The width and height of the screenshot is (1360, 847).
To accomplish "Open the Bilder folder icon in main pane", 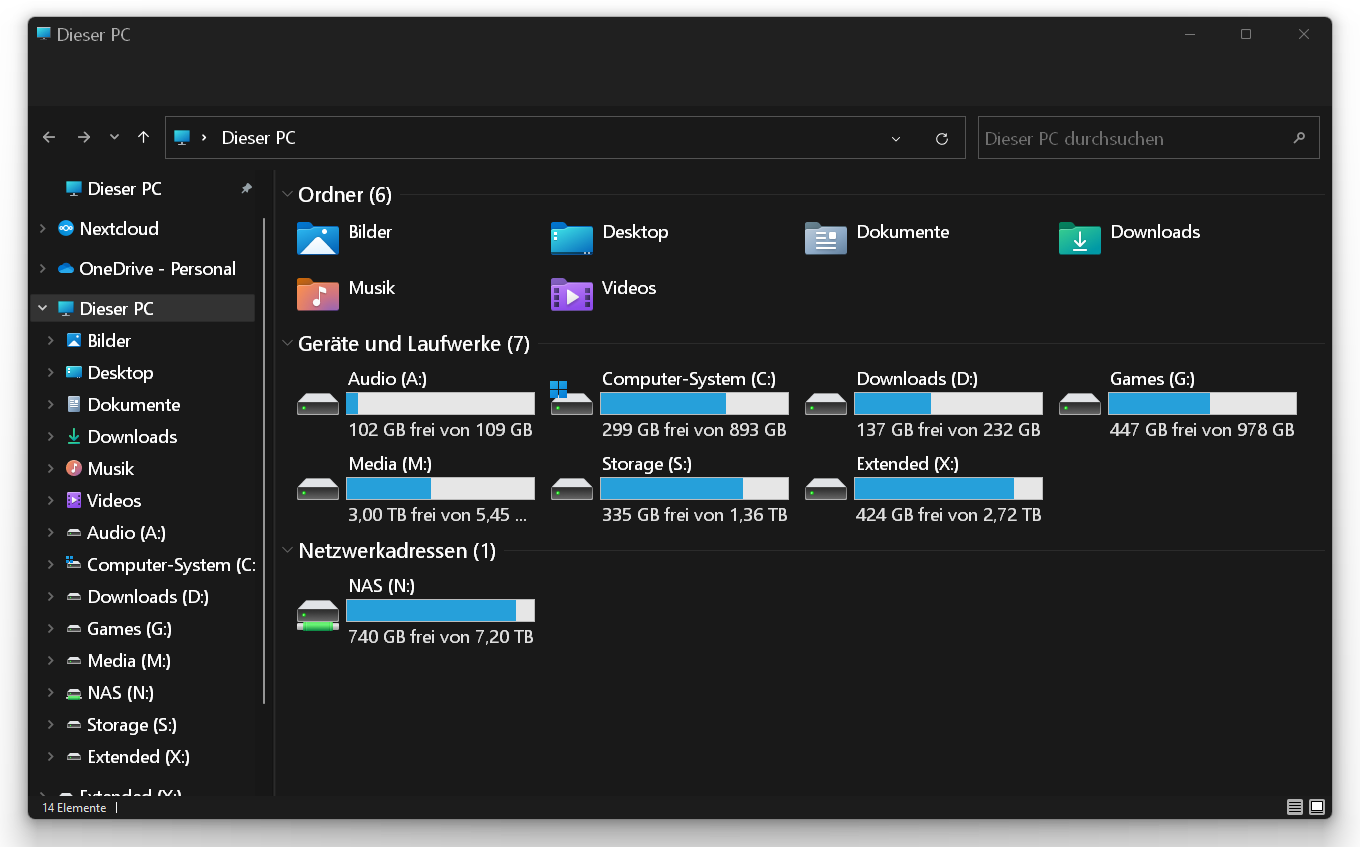I will tap(318, 239).
